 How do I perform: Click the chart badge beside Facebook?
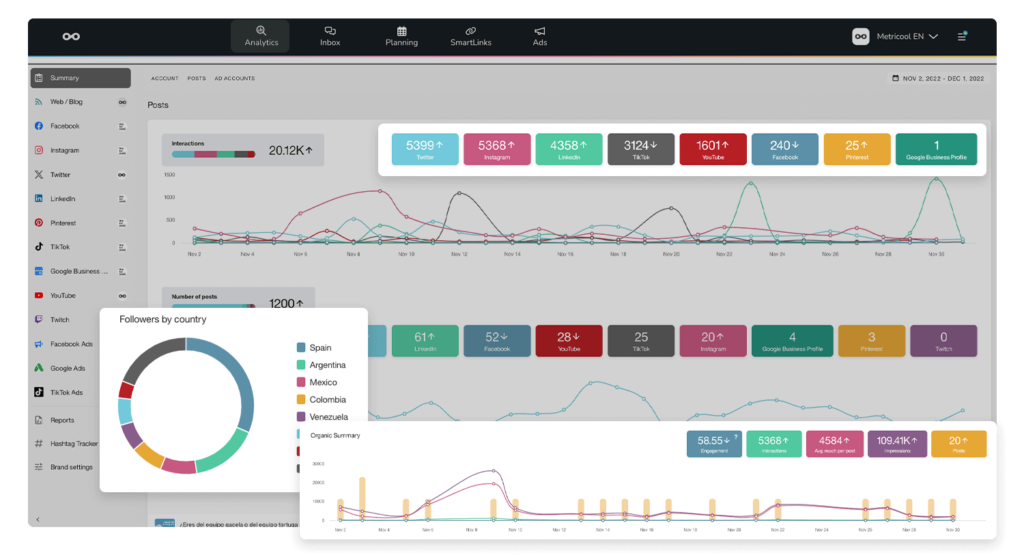[x=122, y=126]
